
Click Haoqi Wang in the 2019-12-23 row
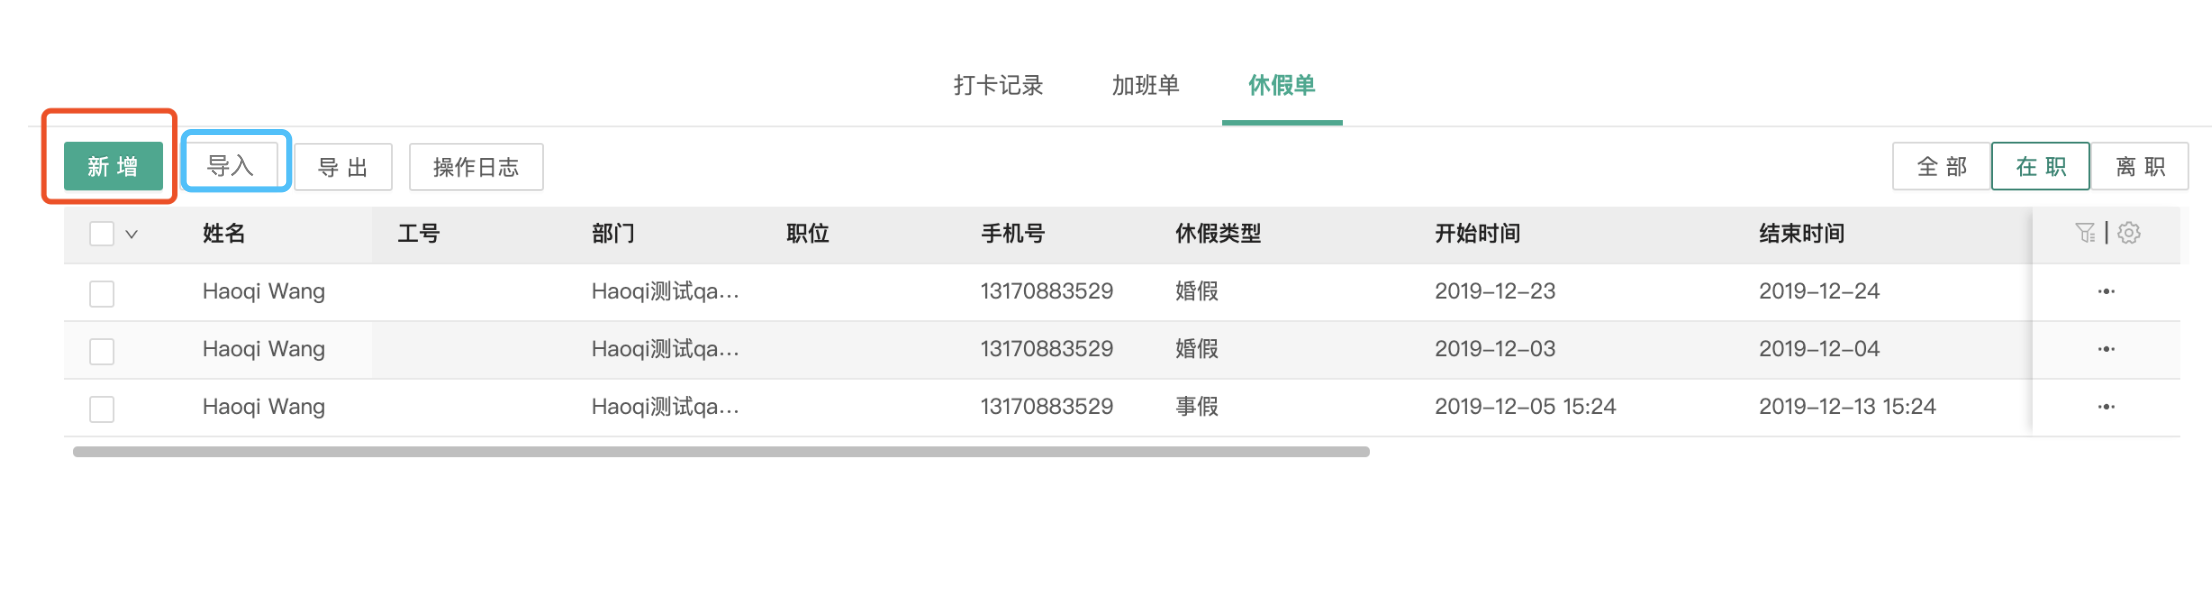tap(264, 292)
